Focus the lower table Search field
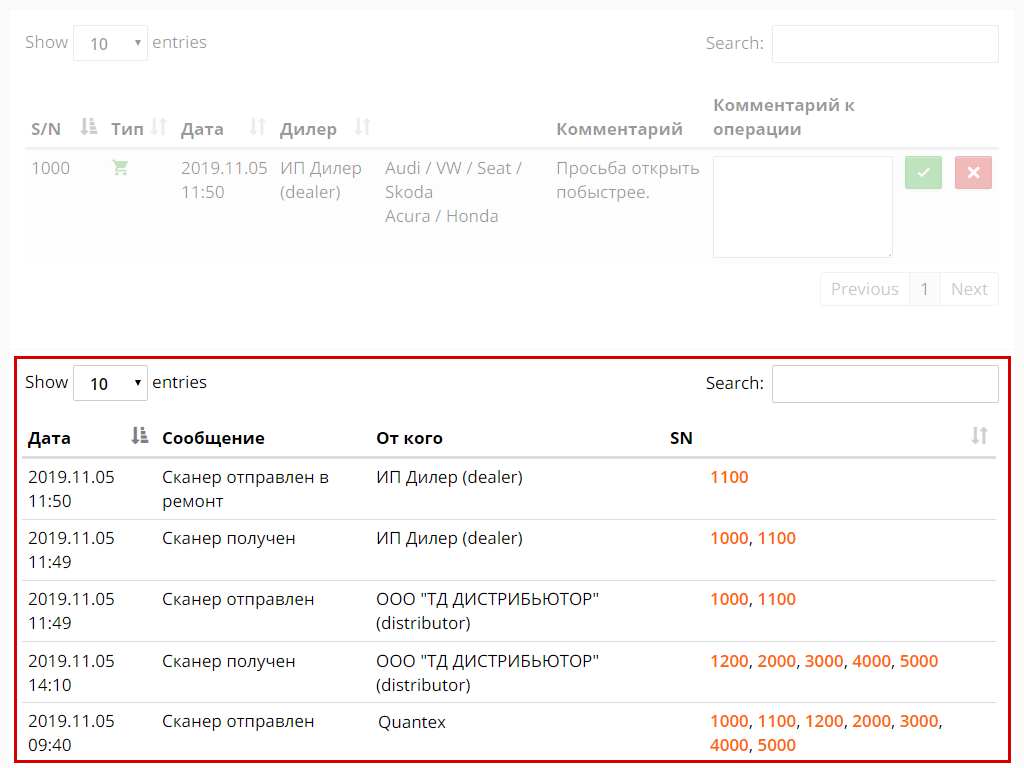 884,384
